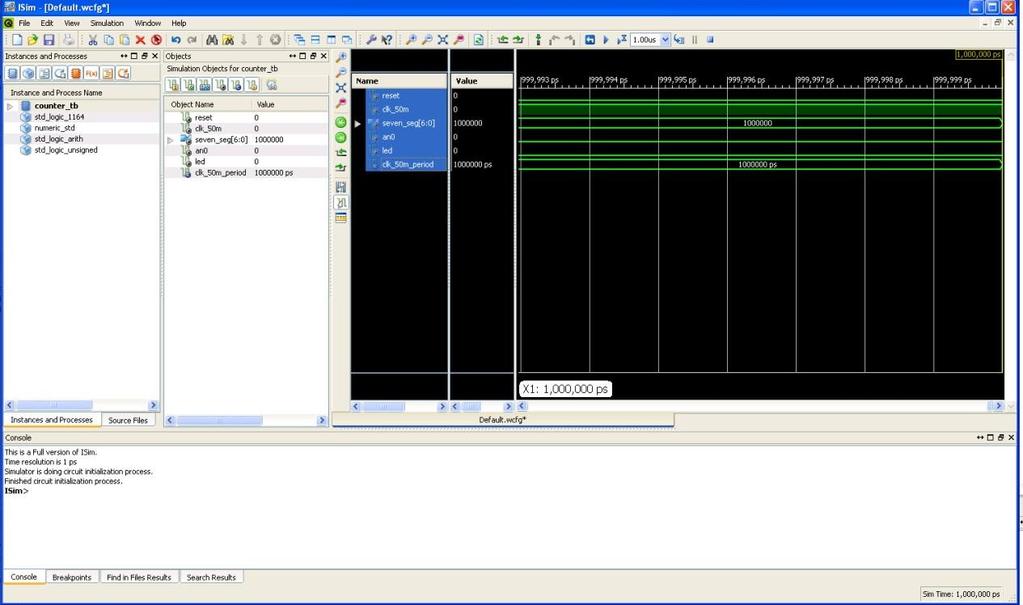
Task: Click the New file icon in toolbar
Action: coord(17,40)
